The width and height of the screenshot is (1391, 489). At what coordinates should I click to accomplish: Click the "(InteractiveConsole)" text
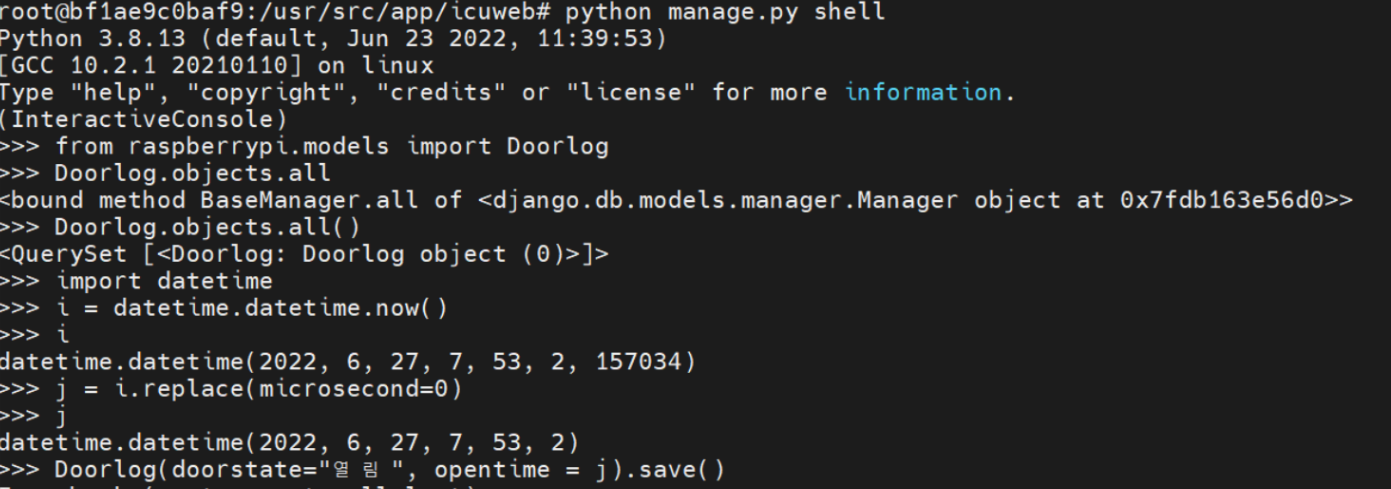[x=144, y=119]
